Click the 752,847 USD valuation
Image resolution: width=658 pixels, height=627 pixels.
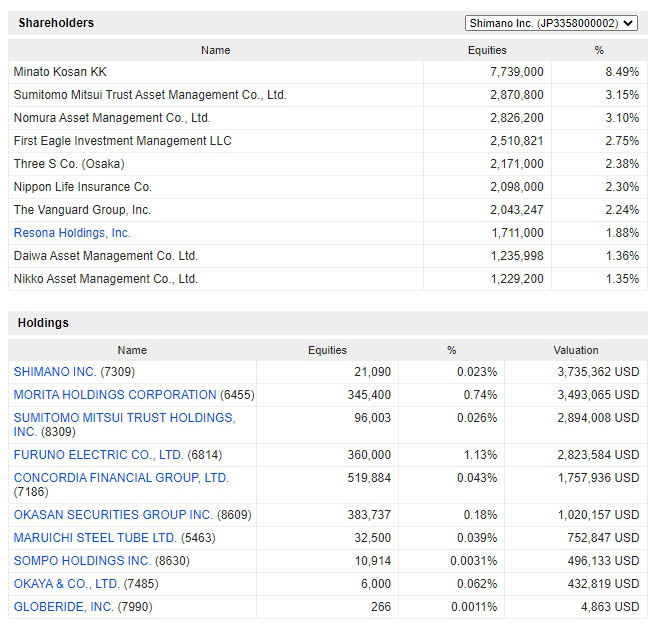tap(603, 538)
